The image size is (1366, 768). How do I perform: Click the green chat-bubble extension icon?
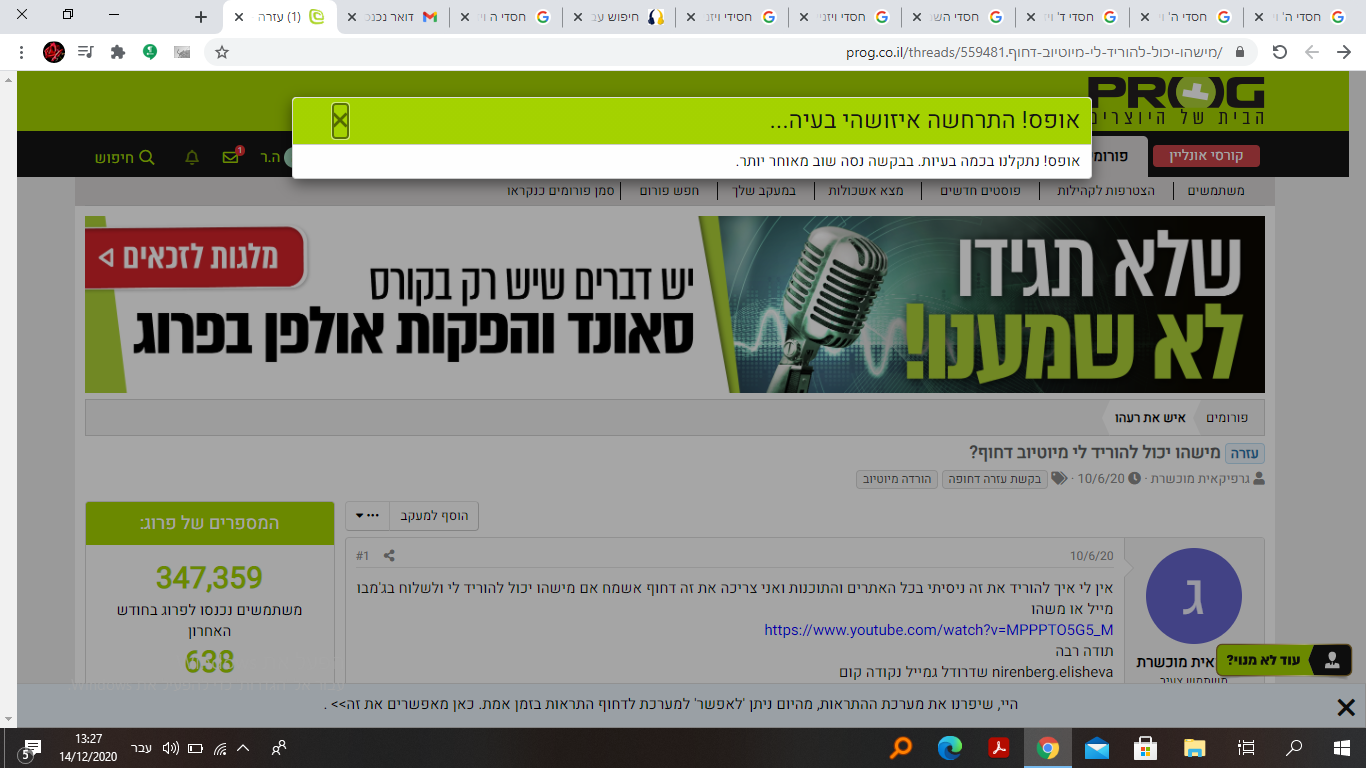pos(150,52)
